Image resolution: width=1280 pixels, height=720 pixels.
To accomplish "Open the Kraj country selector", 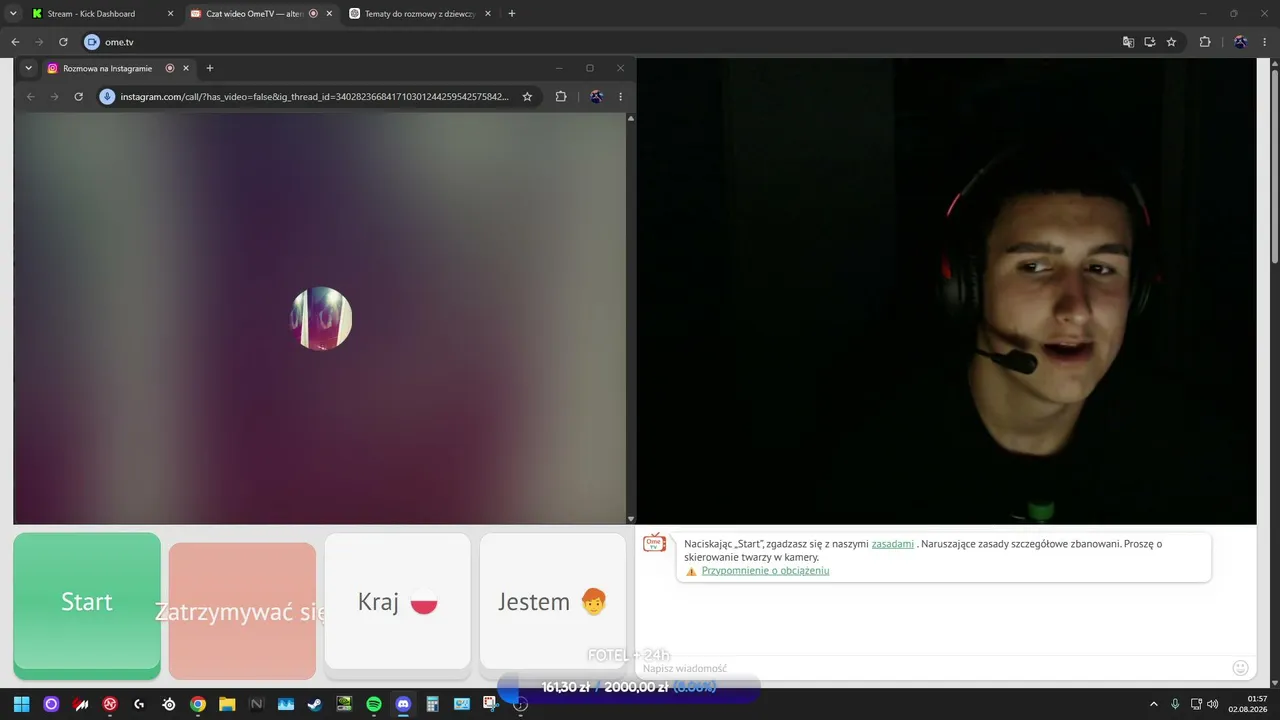I will coord(397,601).
